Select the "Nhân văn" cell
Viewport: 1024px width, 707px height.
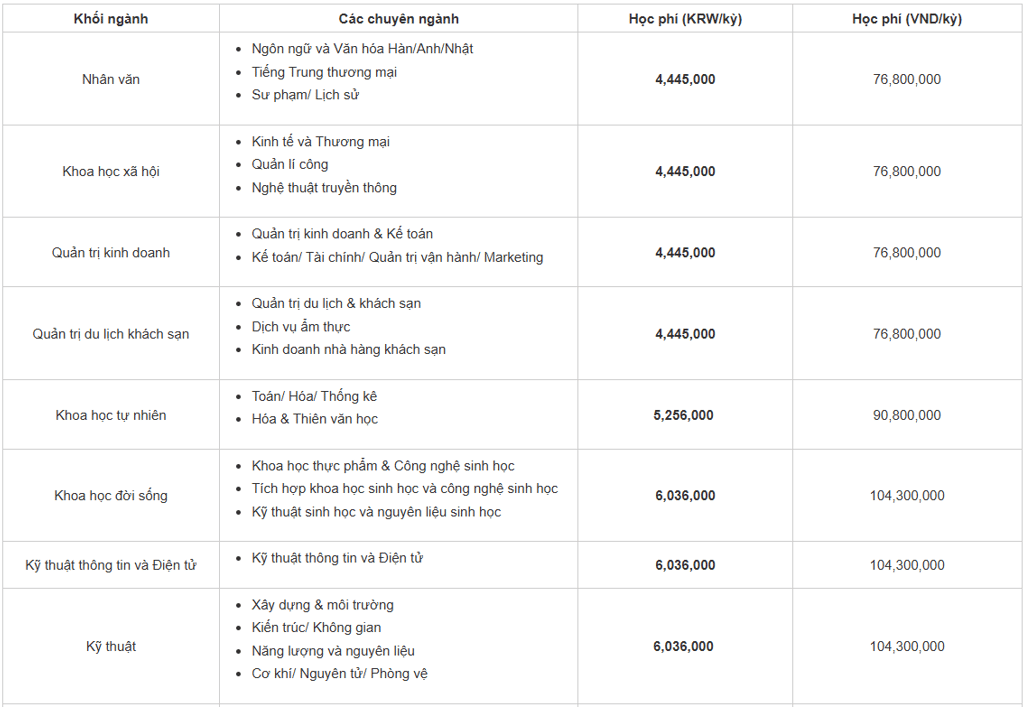click(x=110, y=79)
